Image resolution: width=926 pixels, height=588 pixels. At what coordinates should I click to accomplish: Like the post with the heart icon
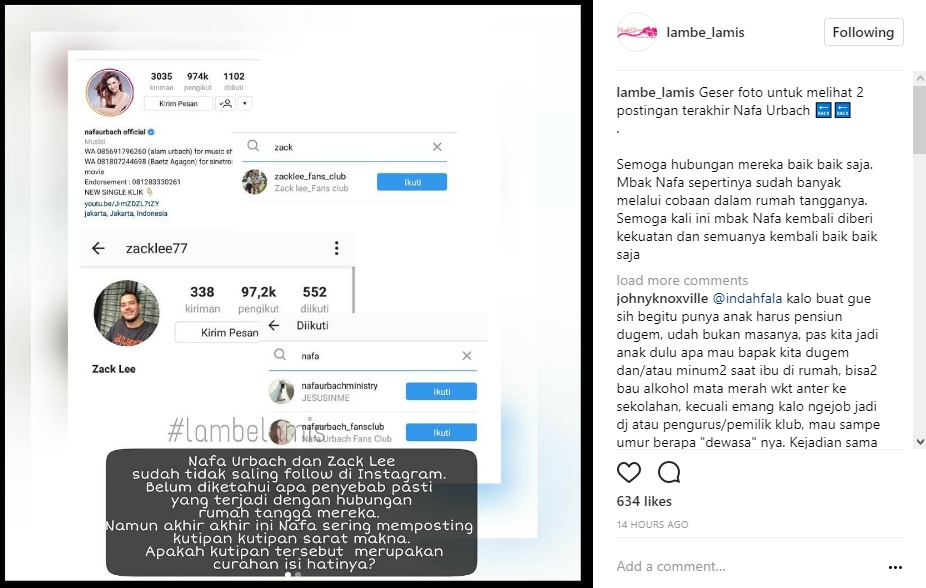[x=628, y=472]
